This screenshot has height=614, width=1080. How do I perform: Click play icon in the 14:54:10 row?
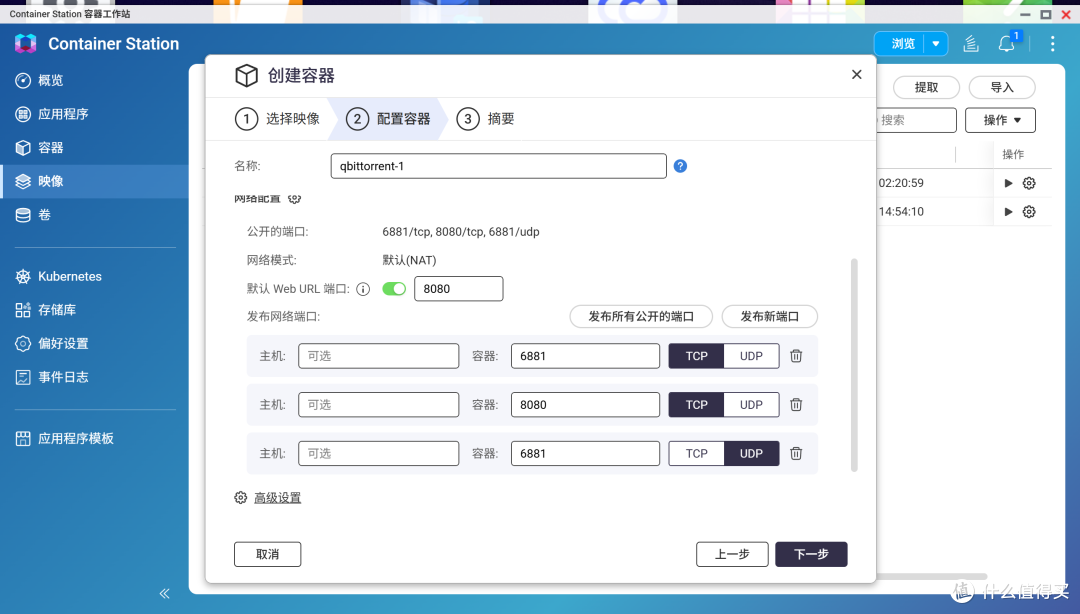click(x=1008, y=212)
